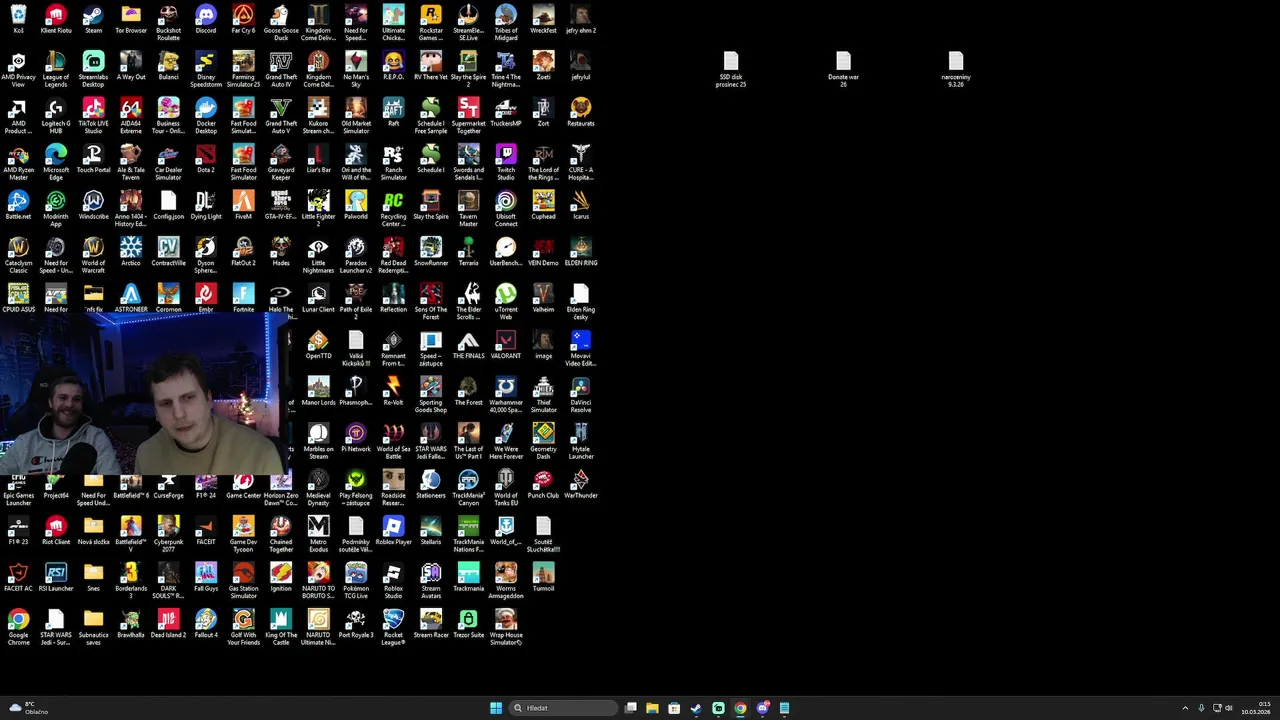Open the TikTok LIVE Studio shortcut
The width and height of the screenshot is (1280, 720).
(93, 116)
